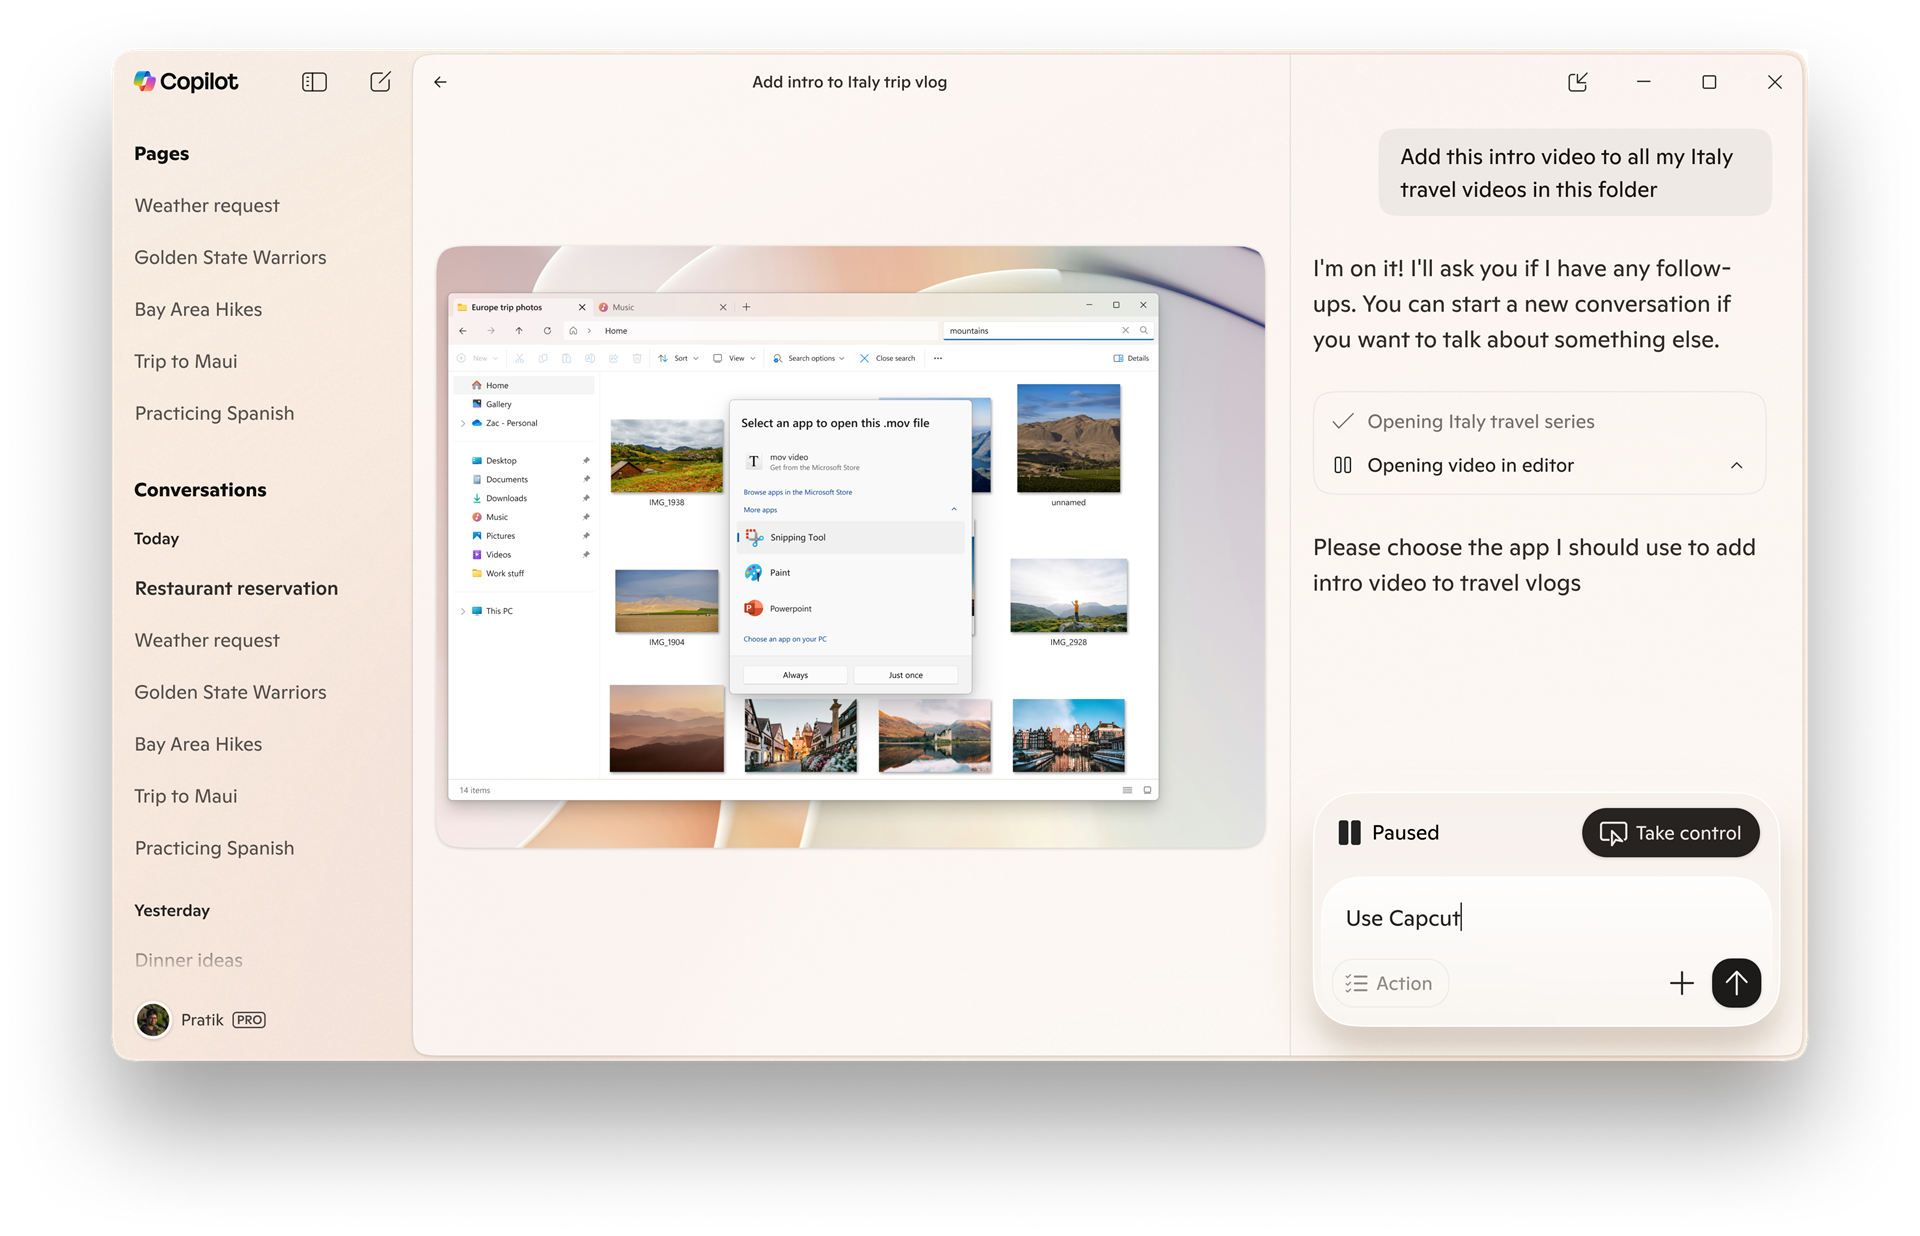This screenshot has width=1920, height=1236.
Task: Send the message with the up-arrow icon
Action: point(1737,983)
